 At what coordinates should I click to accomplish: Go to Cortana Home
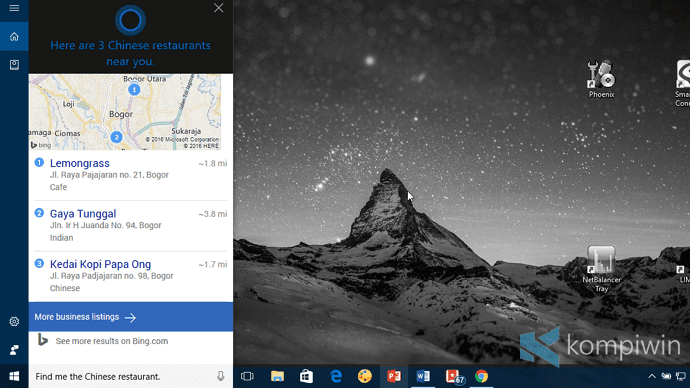14,37
